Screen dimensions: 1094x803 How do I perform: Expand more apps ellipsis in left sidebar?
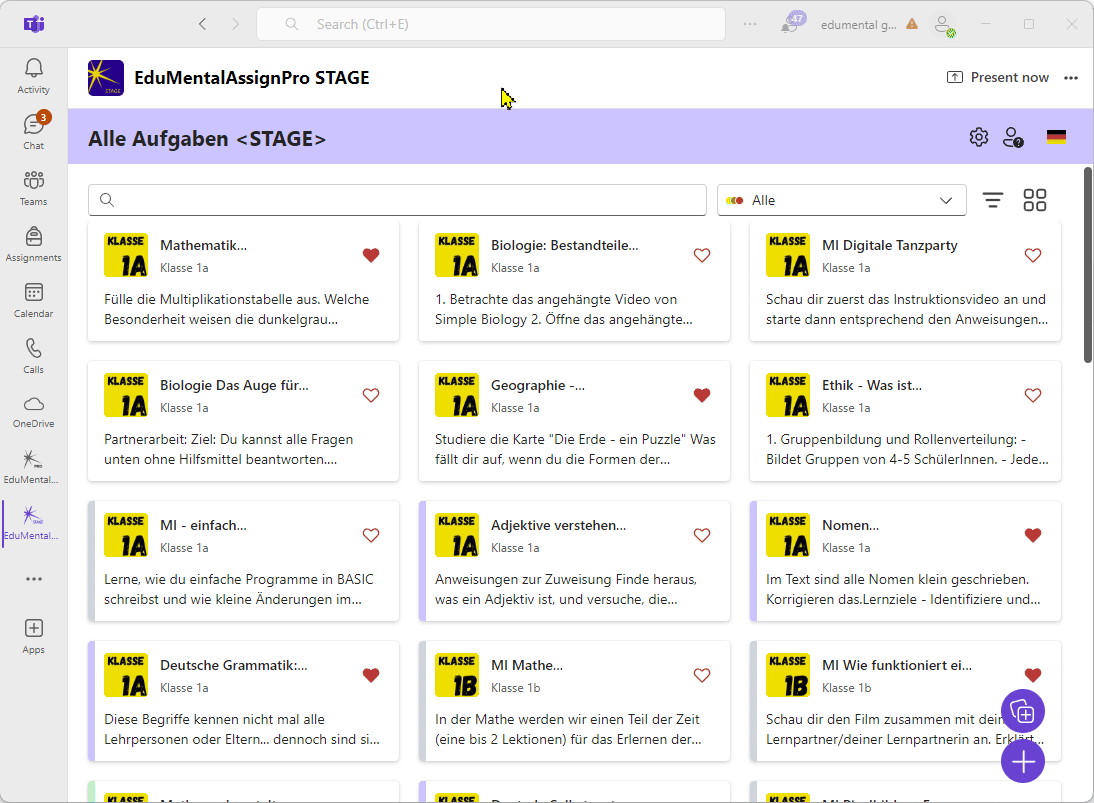coord(33,579)
